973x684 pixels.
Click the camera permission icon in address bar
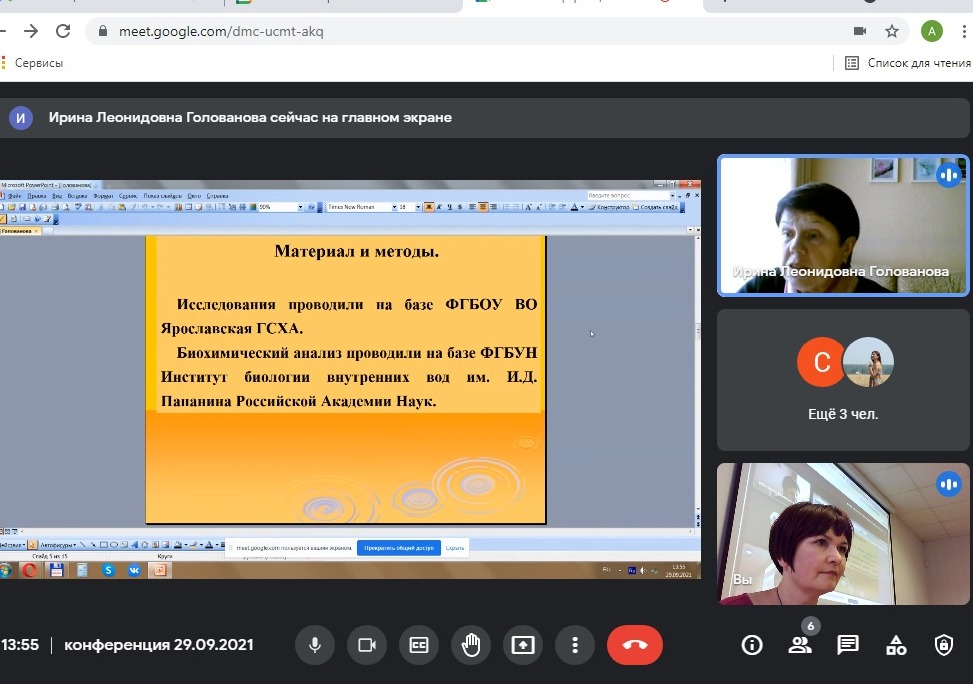859,31
